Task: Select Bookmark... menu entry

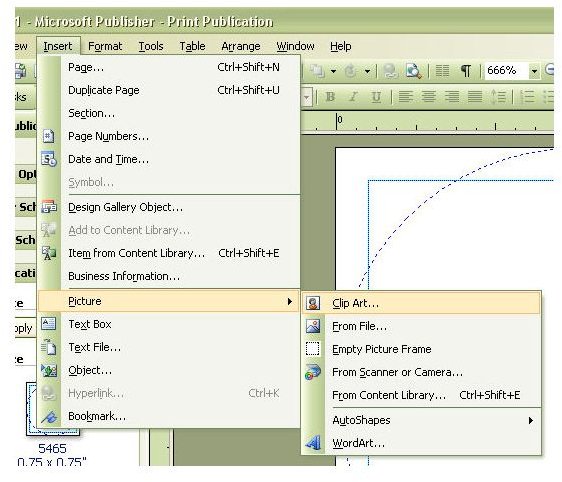Action: [168, 416]
